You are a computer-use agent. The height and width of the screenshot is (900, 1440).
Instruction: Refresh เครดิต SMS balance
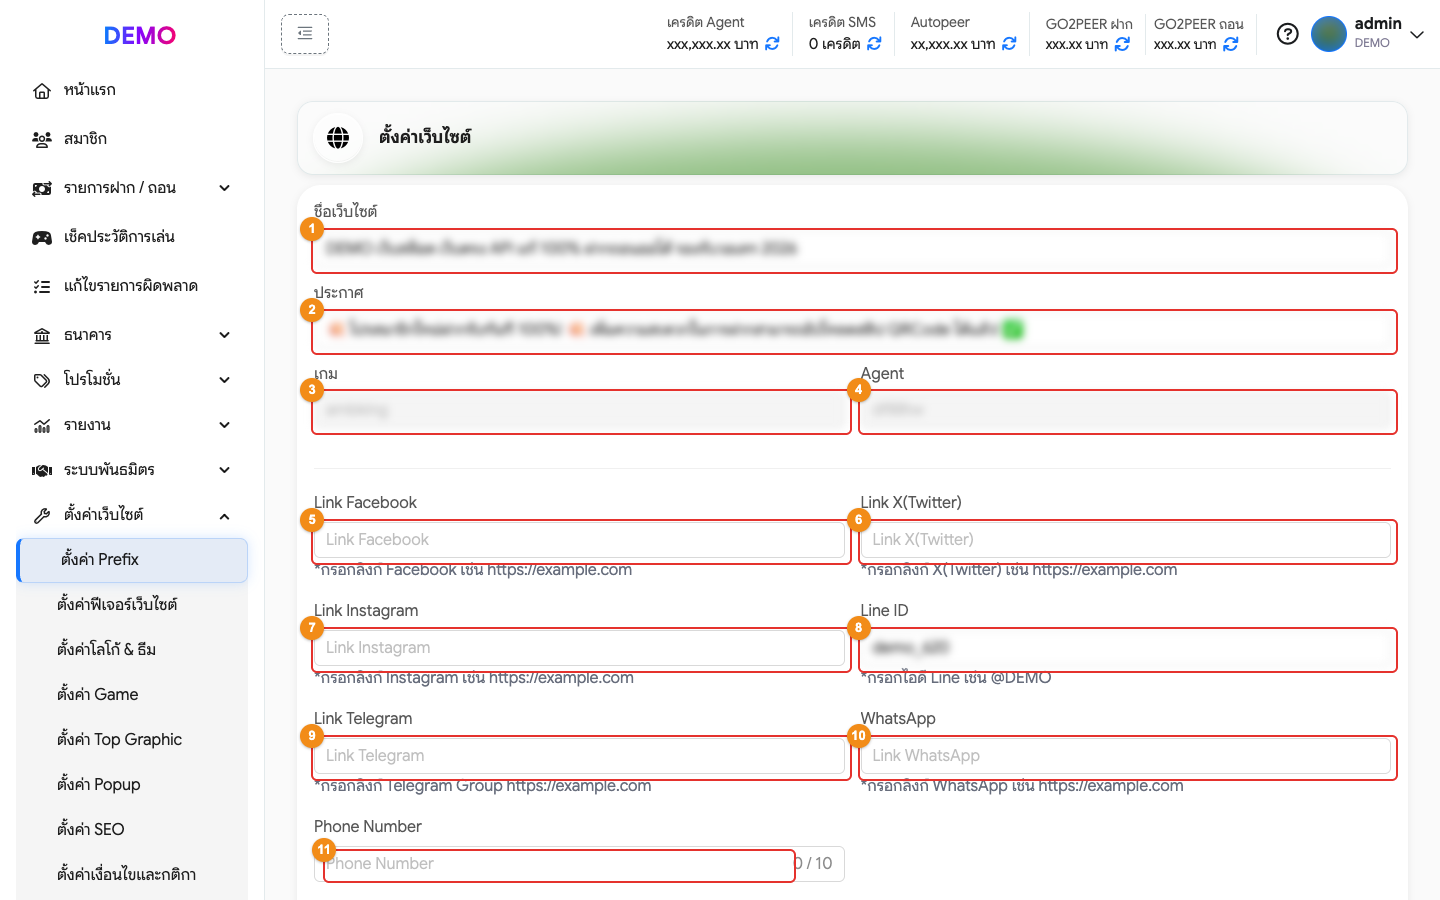tap(874, 44)
